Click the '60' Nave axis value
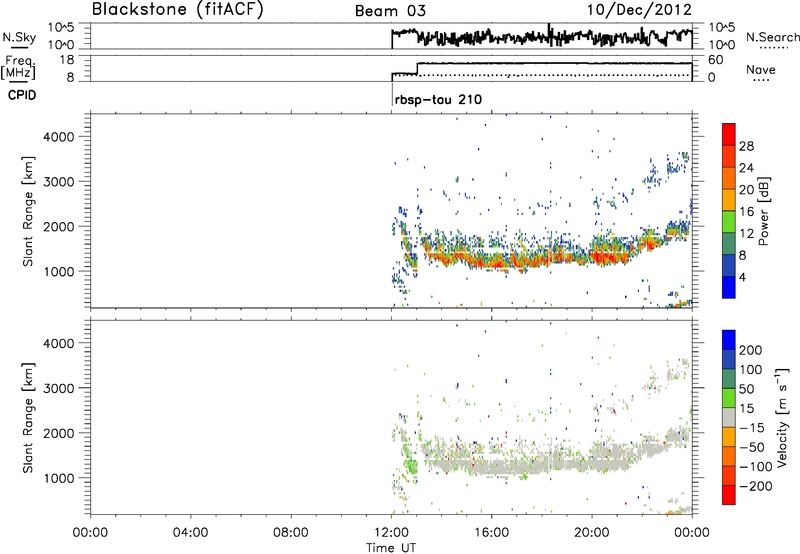This screenshot has width=800, height=554. point(716,60)
